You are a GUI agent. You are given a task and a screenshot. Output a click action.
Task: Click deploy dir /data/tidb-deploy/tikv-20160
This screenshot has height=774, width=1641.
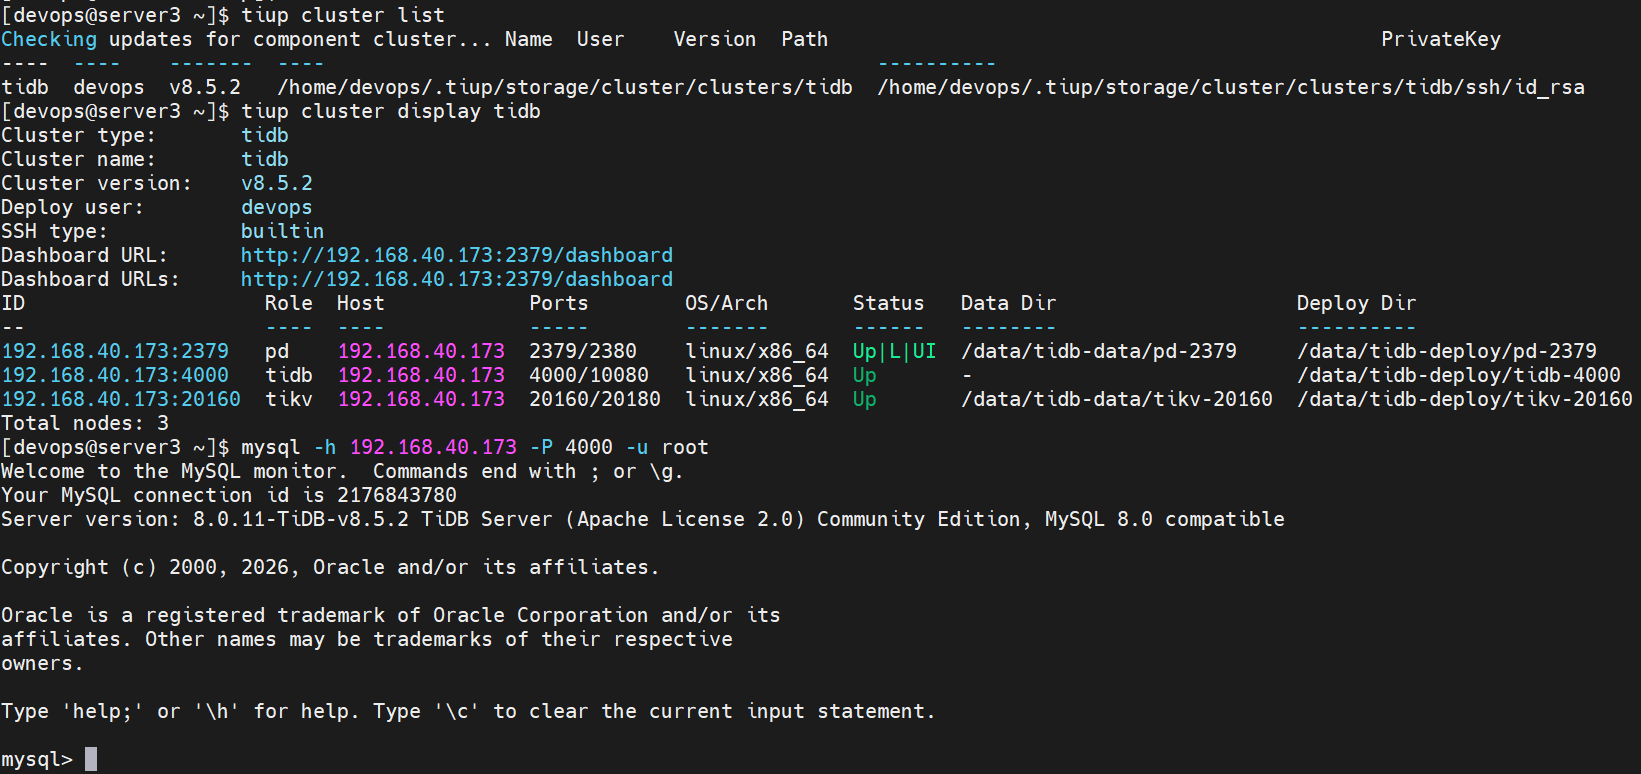pos(1465,399)
